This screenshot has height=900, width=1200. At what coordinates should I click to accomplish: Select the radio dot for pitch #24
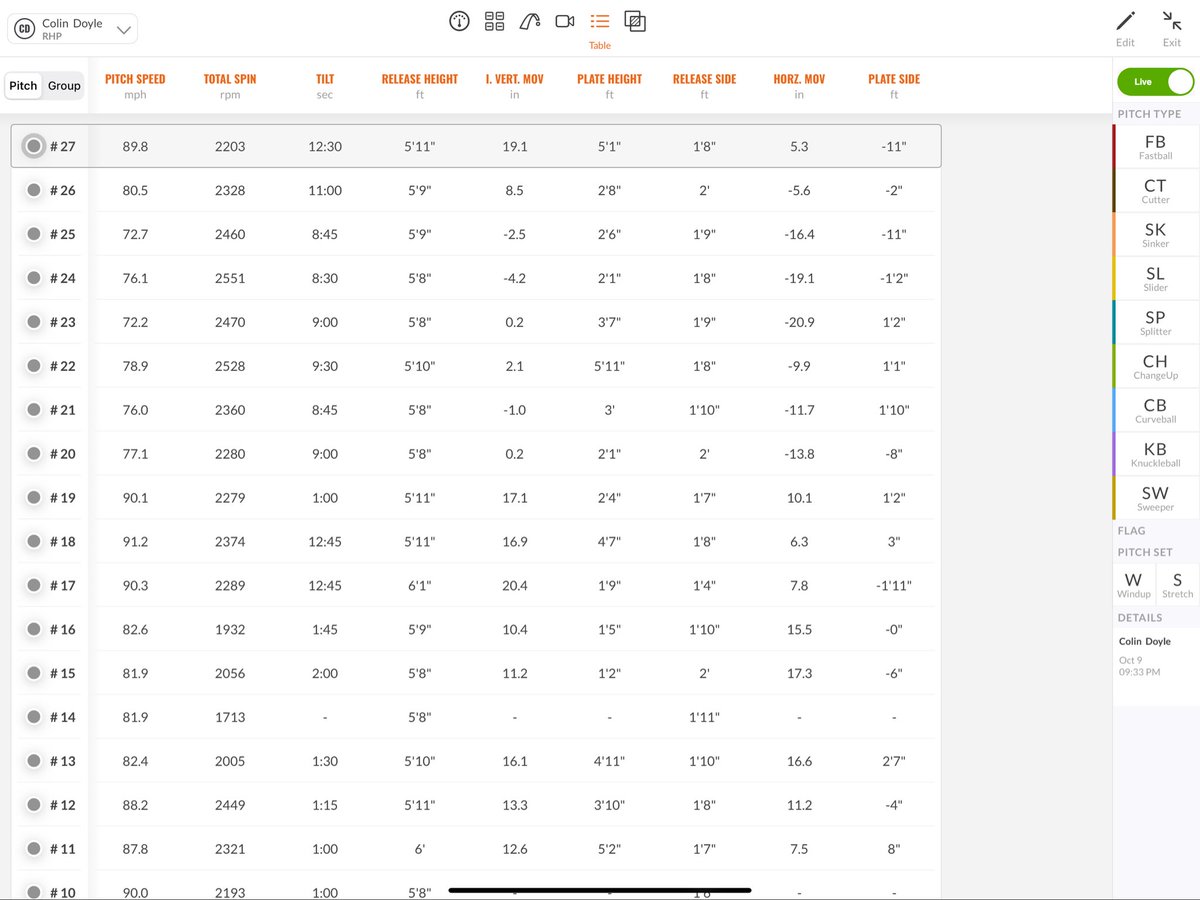pyautogui.click(x=34, y=278)
